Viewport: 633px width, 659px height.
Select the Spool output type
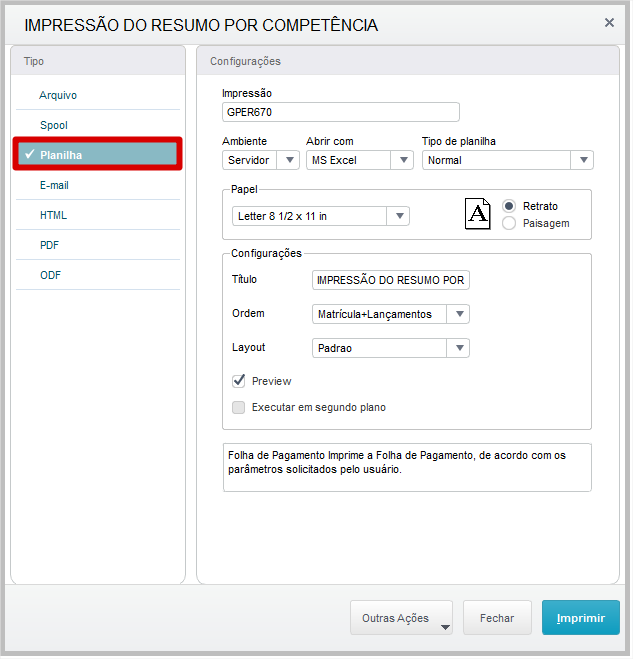[98, 125]
